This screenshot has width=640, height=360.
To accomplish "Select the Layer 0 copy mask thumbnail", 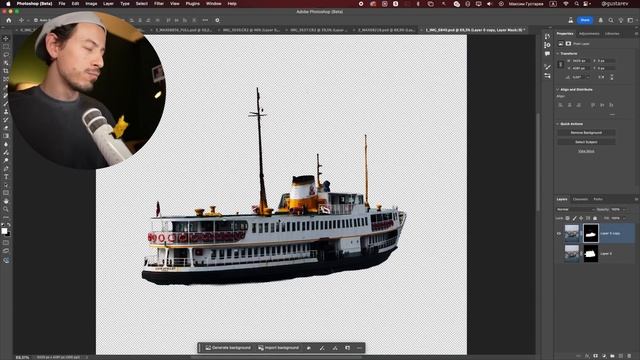I will 591,233.
